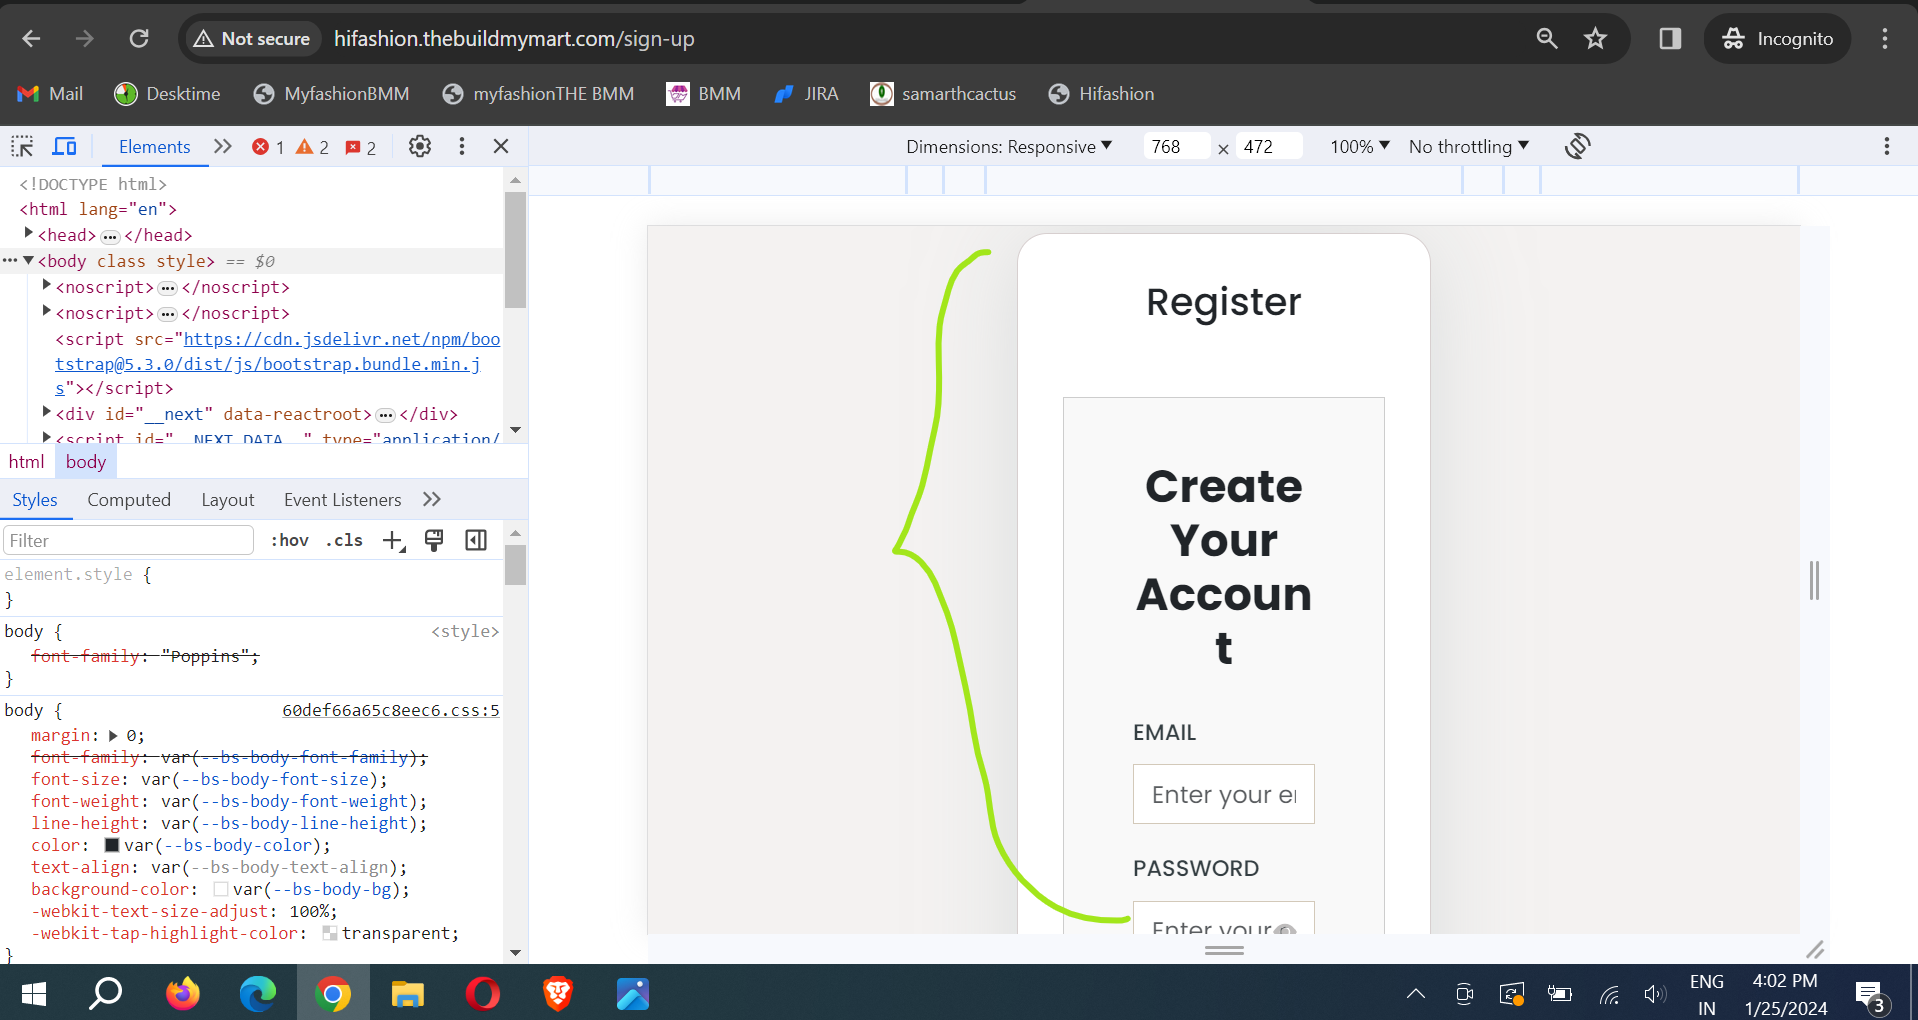Screen dimensions: 1918x1020
Task: Click the browser forward arrow
Action: pyautogui.click(x=85, y=39)
